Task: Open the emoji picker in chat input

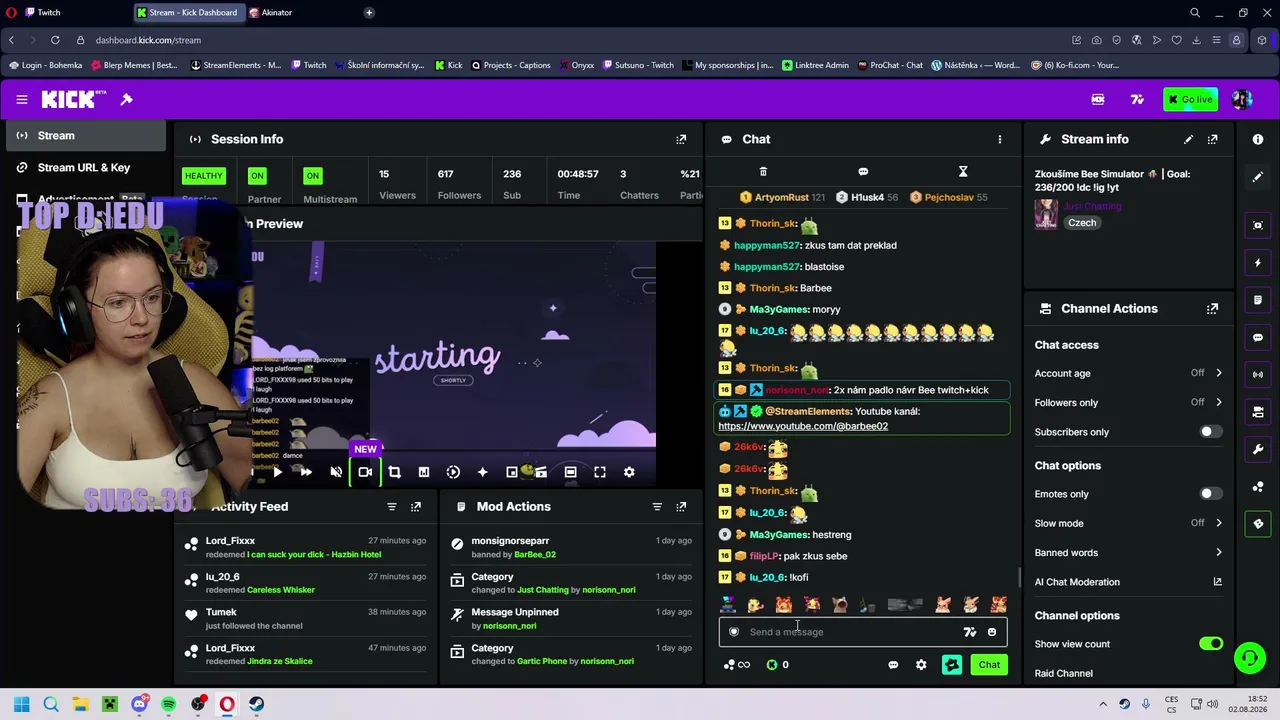Action: click(992, 632)
